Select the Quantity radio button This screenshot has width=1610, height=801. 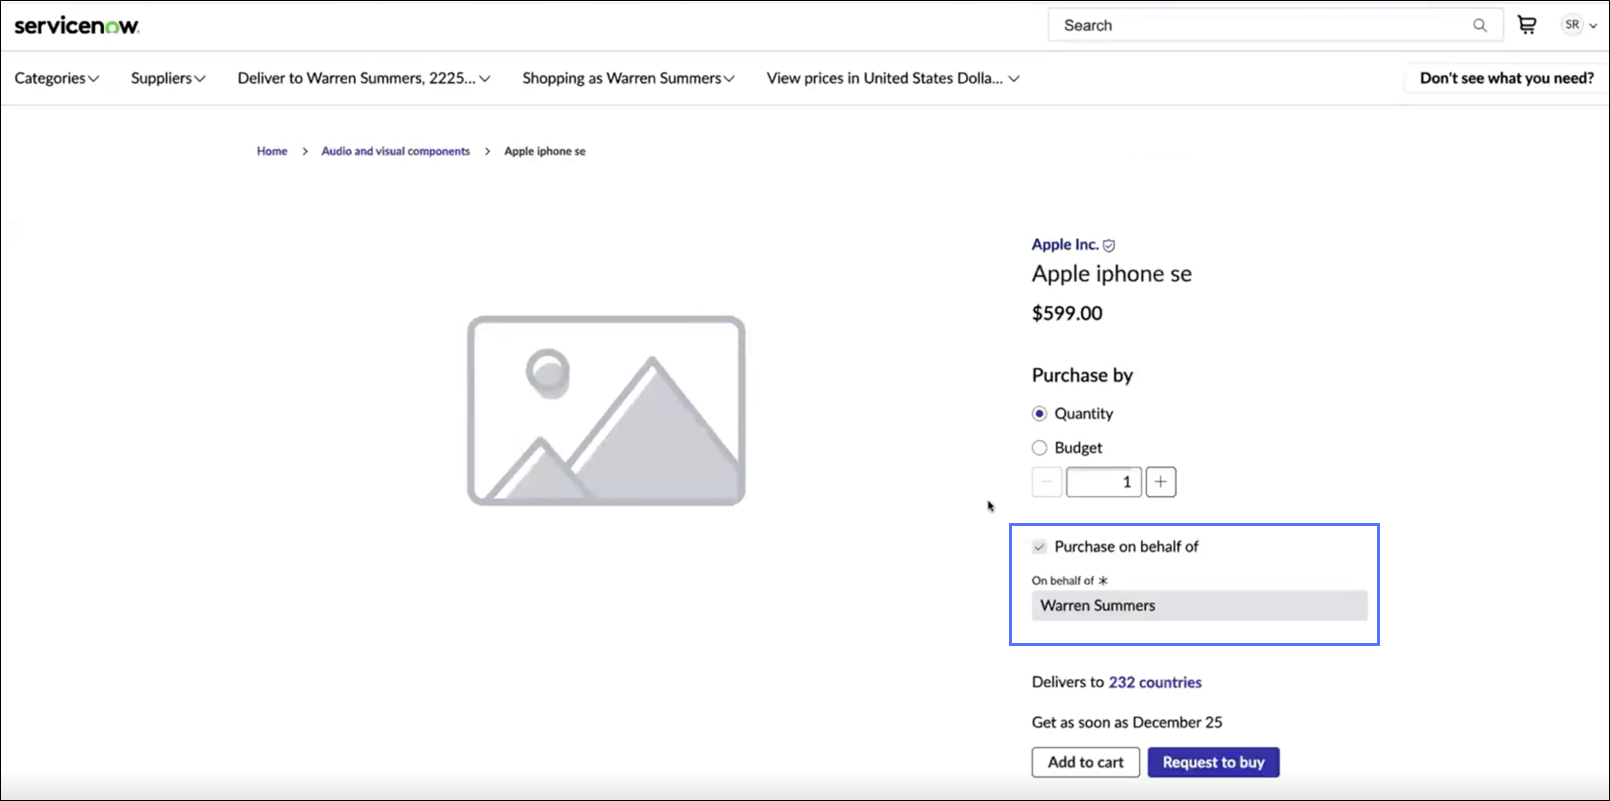1040,414
